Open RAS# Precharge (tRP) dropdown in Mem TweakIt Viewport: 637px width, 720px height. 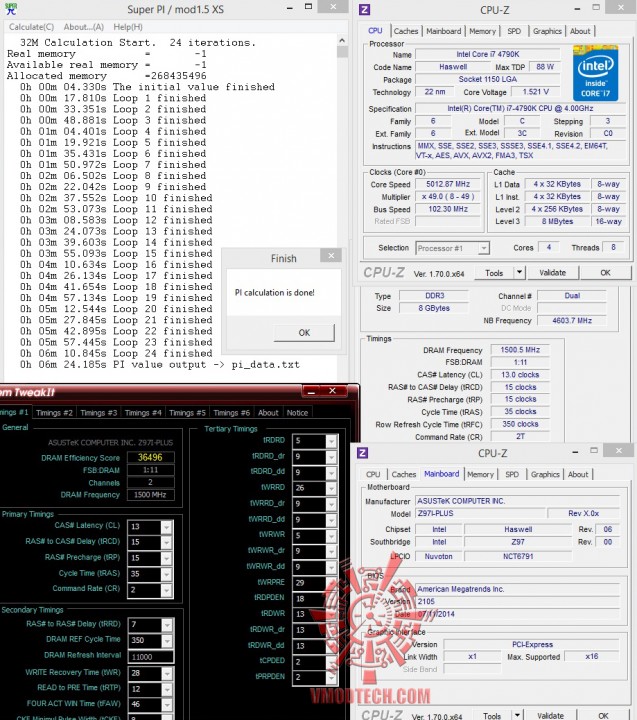[167, 558]
